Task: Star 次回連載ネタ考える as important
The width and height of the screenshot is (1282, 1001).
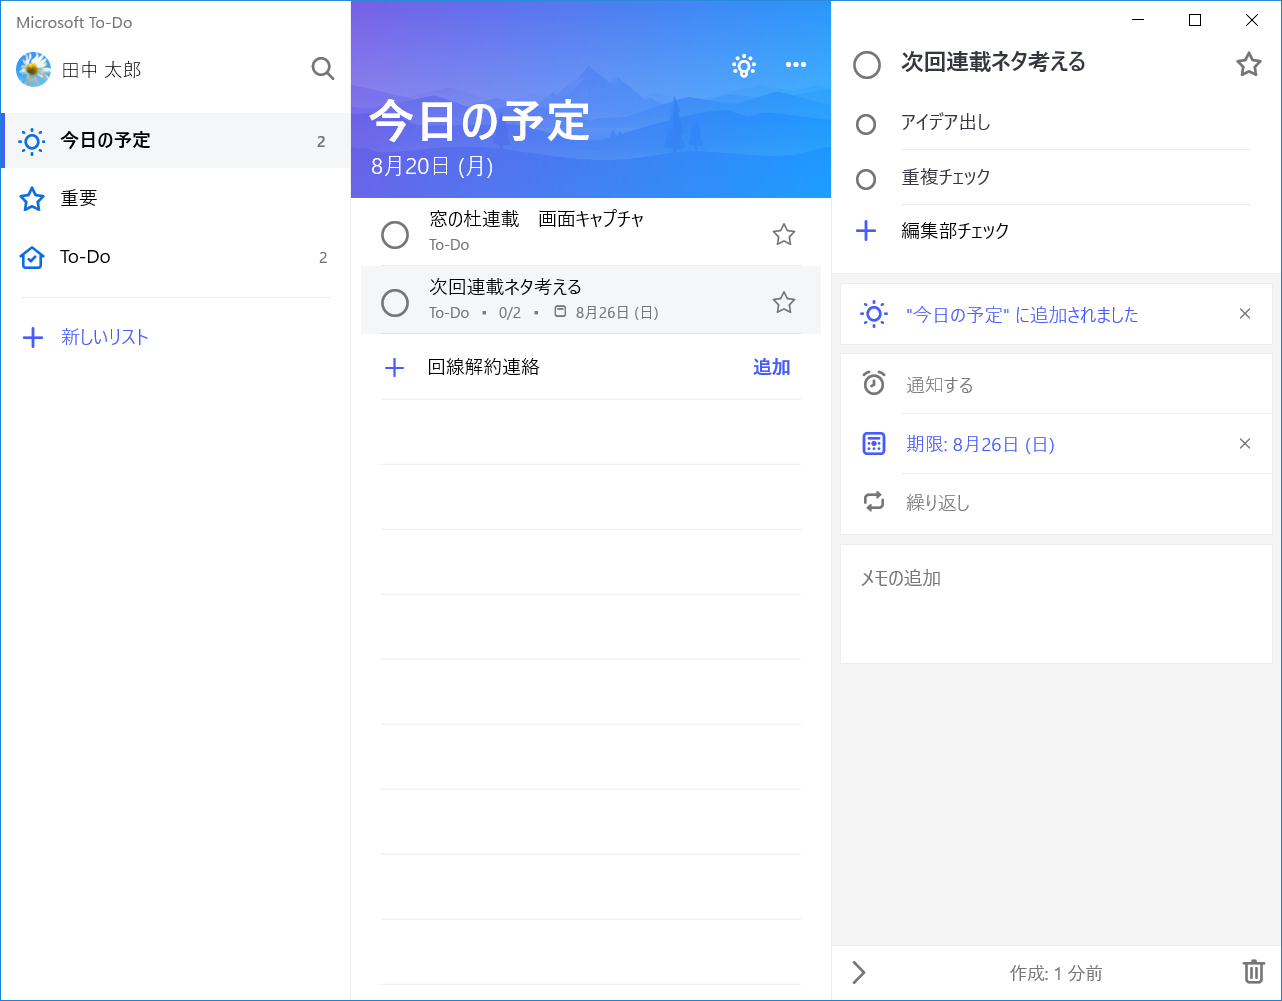Action: (1248, 63)
